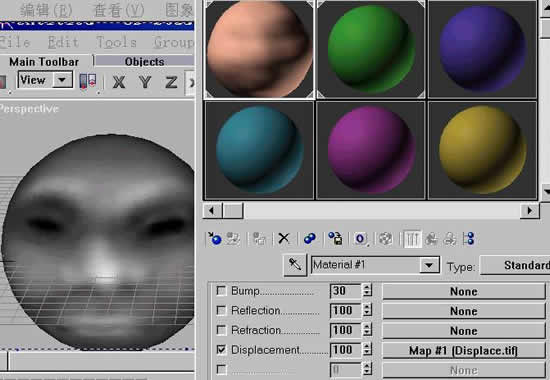The height and width of the screenshot is (380, 550).
Task: Open the Material Effects Channel flyout
Action: click(x=360, y=239)
